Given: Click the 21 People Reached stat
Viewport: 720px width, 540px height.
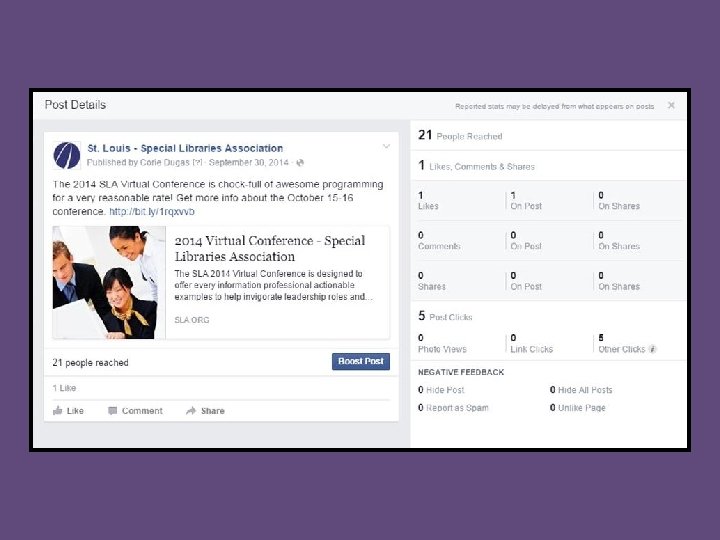Looking at the screenshot, I should click(460, 135).
